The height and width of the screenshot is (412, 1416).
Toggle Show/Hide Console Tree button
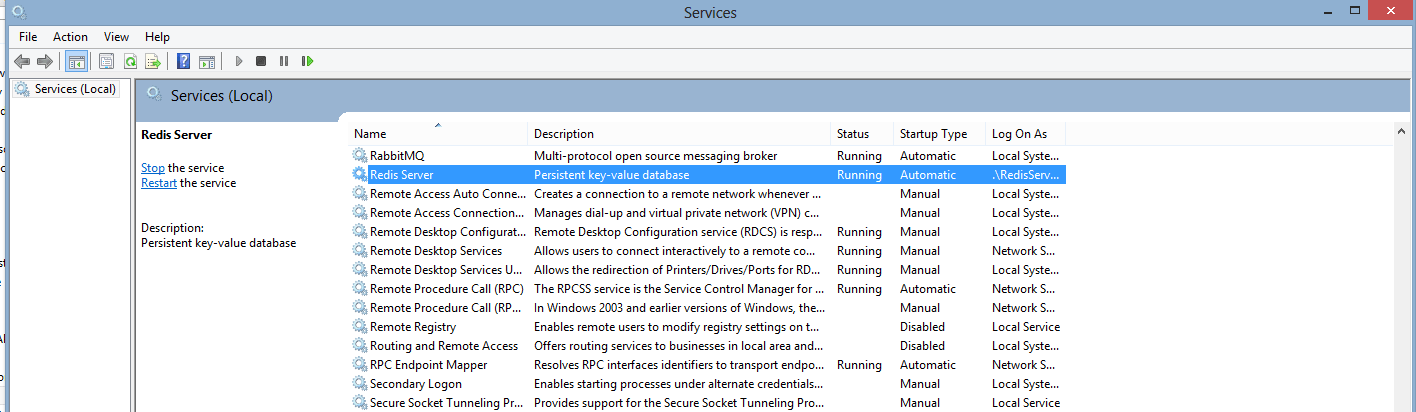point(76,62)
